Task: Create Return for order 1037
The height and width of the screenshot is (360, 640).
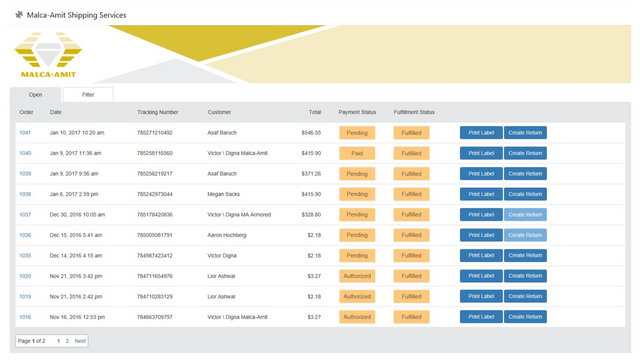Action: (525, 214)
